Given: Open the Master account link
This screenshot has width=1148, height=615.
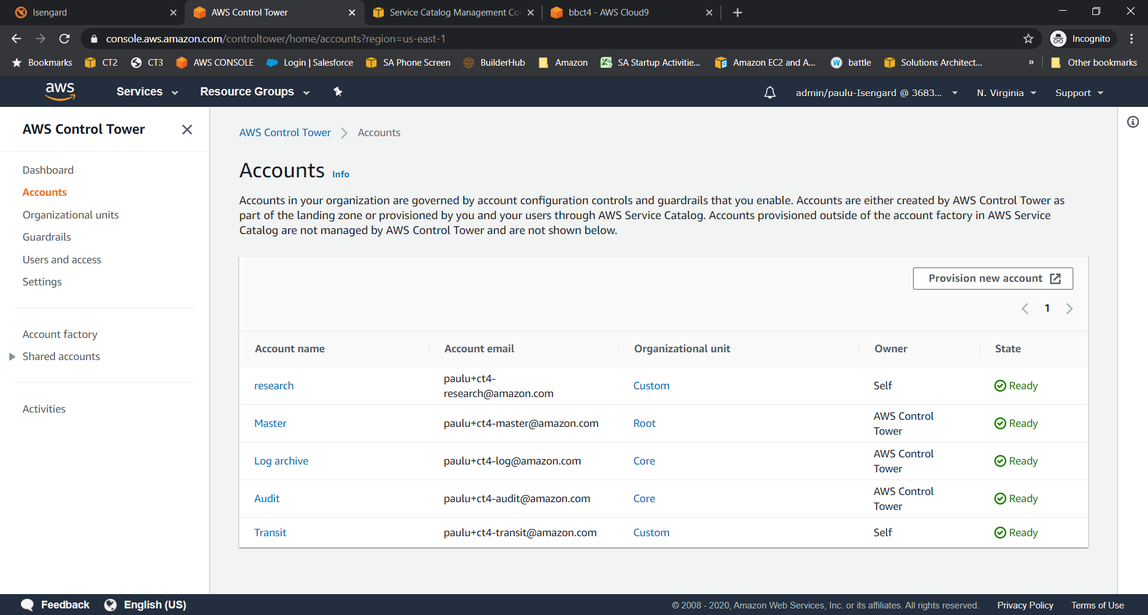Looking at the screenshot, I should tap(270, 423).
